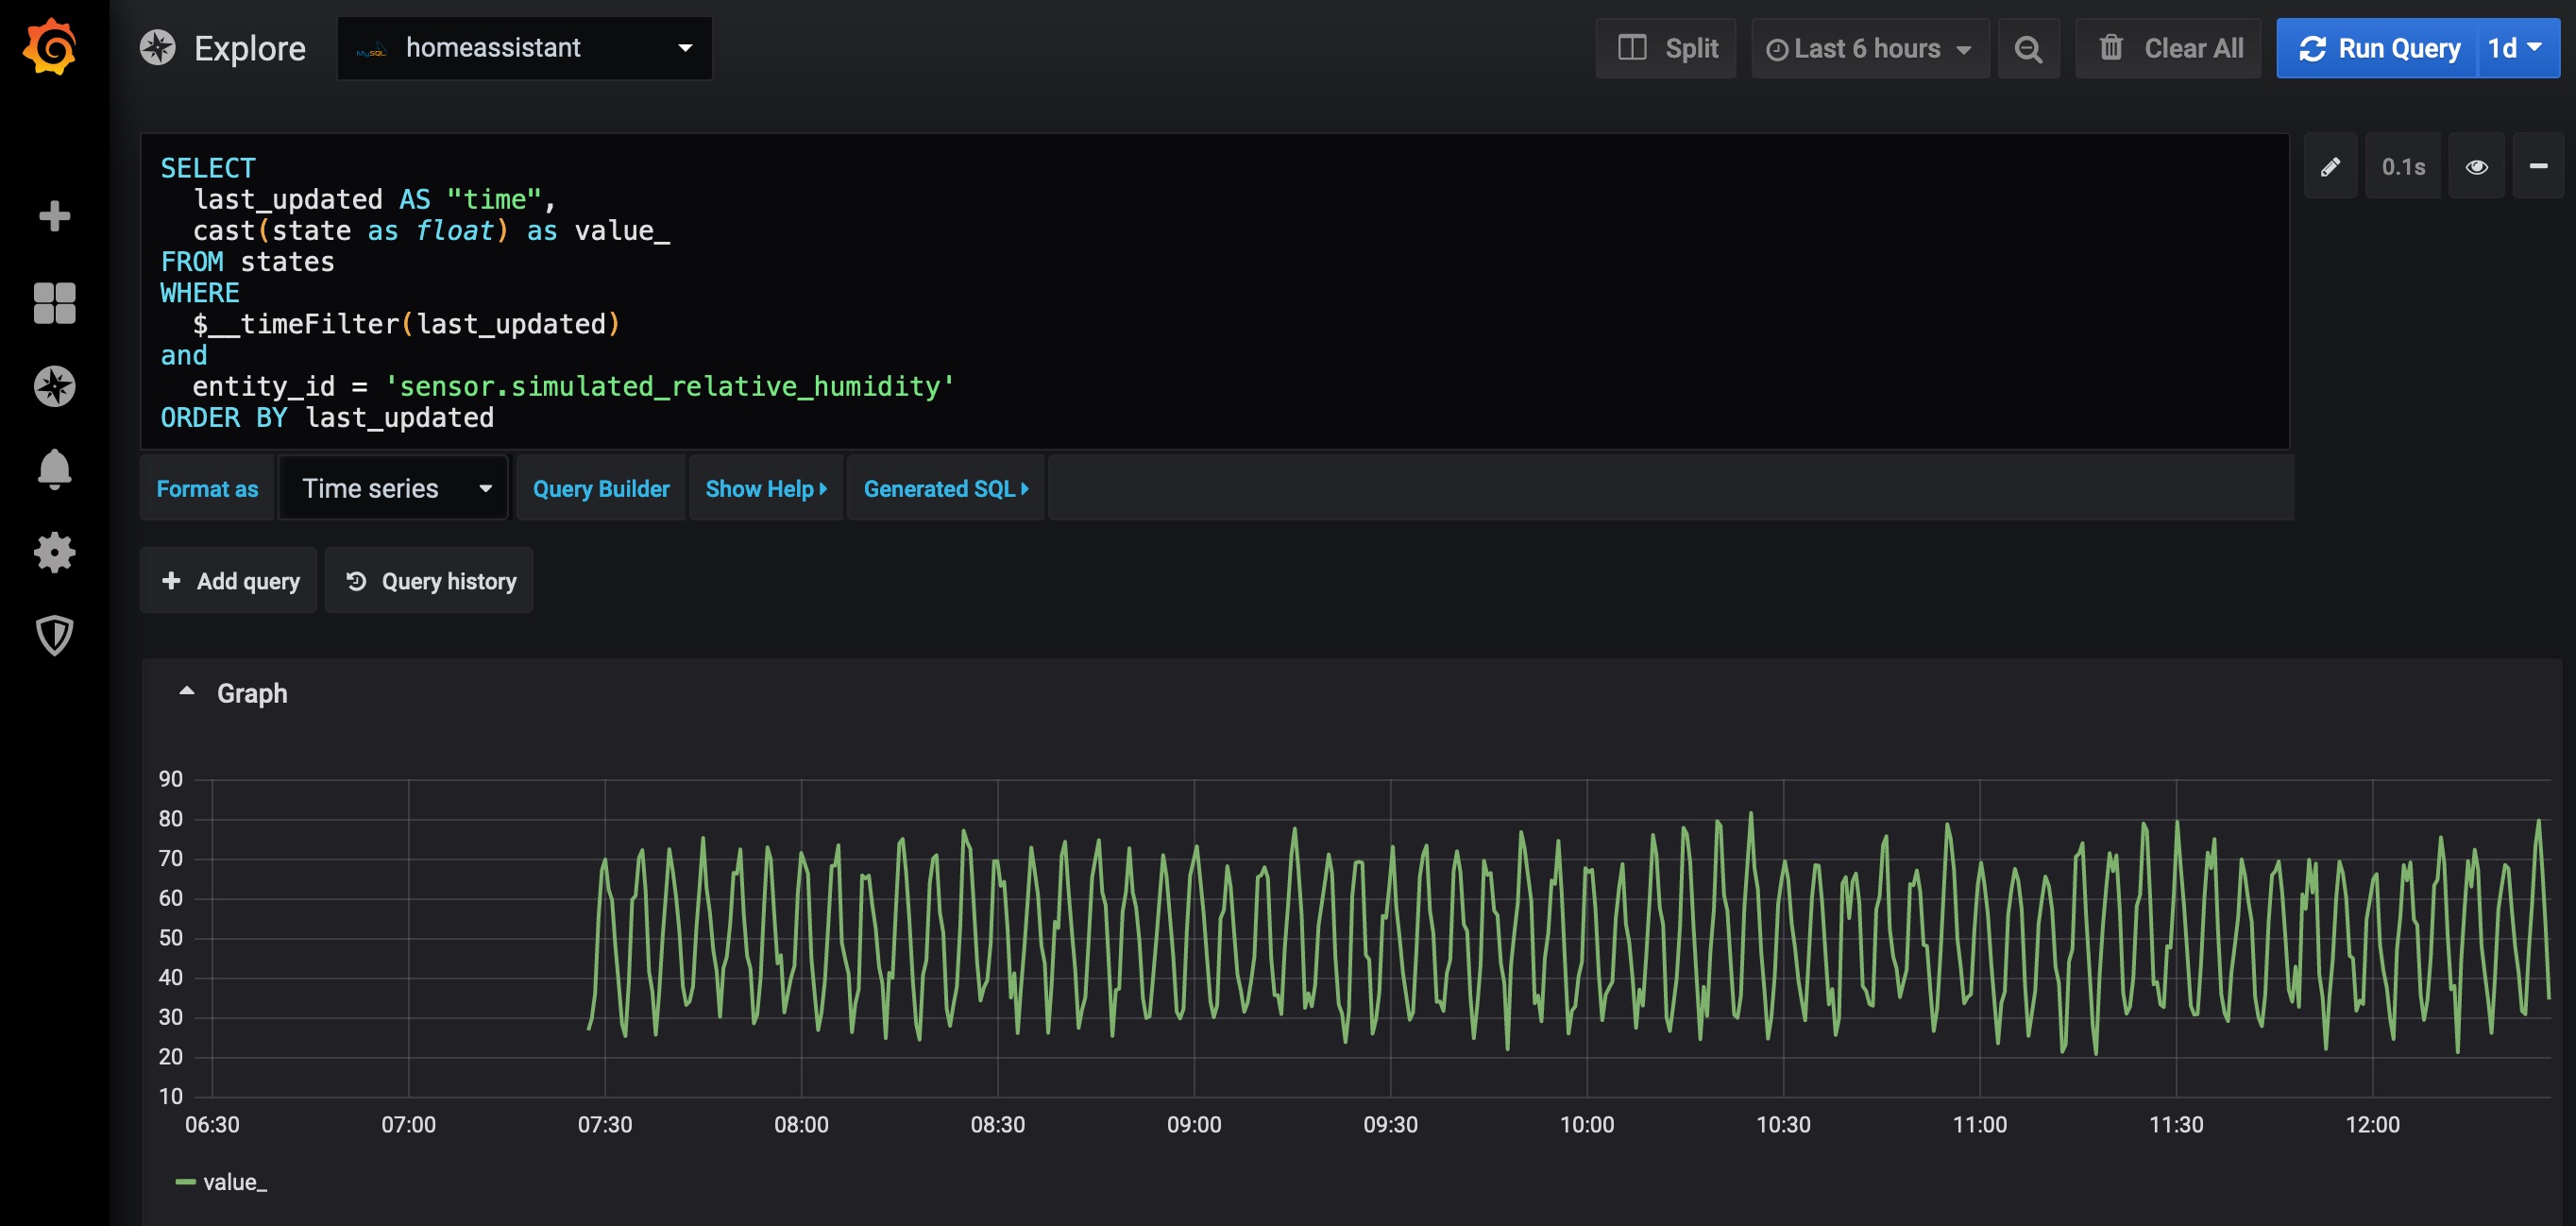2576x1226 pixels.
Task: Edit the query using the pencil icon
Action: click(x=2330, y=166)
